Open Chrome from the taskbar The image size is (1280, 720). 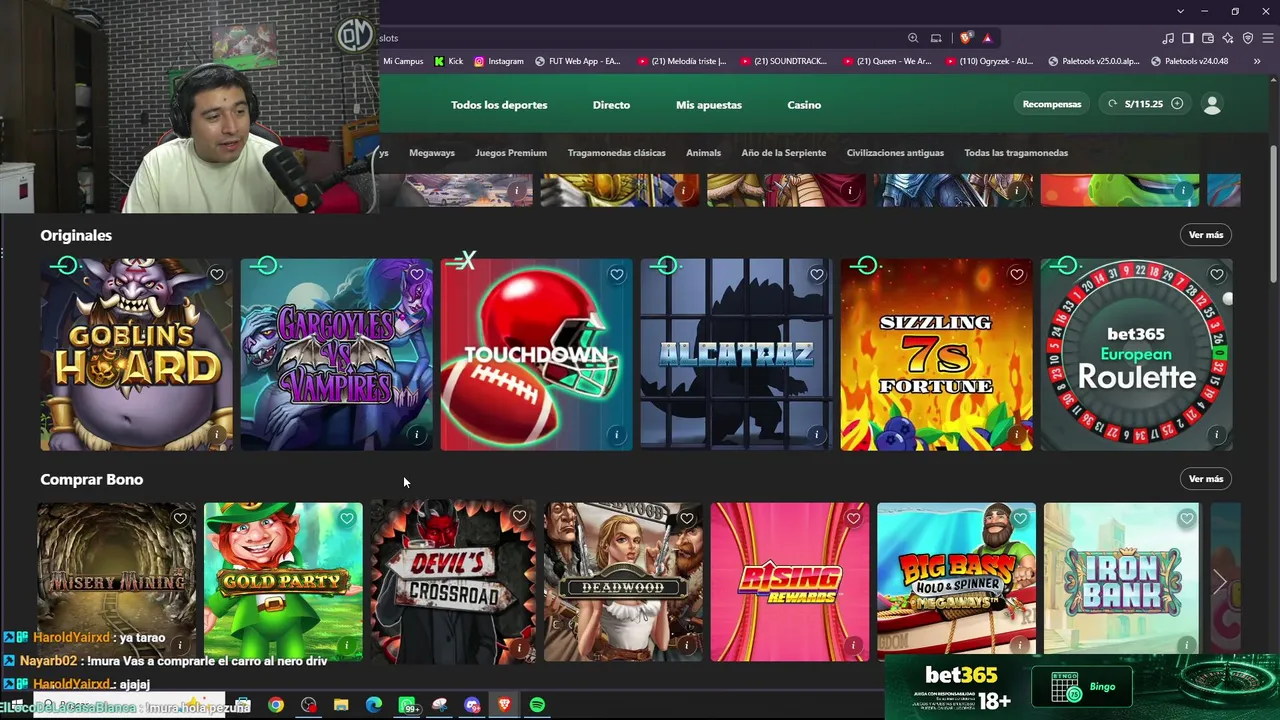(x=276, y=705)
